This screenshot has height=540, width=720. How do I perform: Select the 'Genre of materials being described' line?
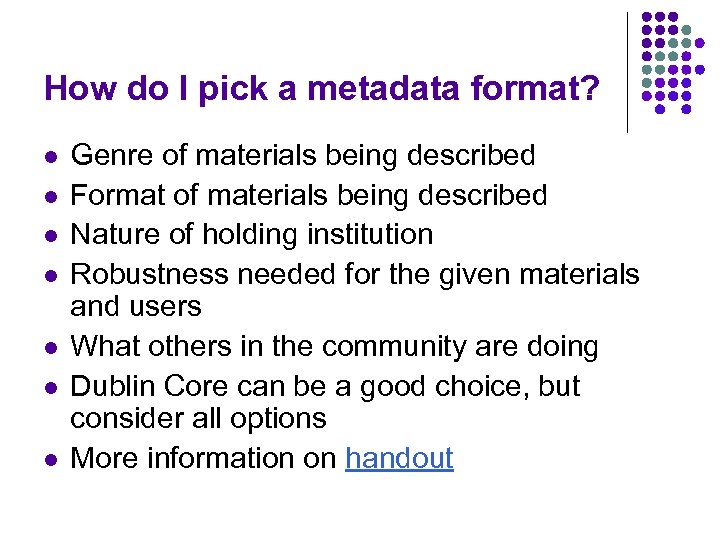pyautogui.click(x=304, y=156)
